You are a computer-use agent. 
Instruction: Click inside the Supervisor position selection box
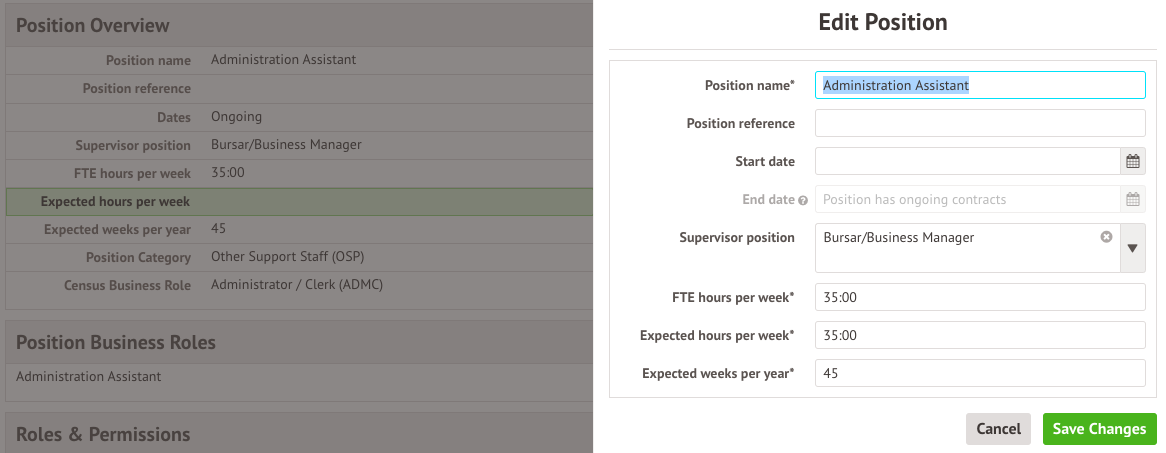[955, 248]
